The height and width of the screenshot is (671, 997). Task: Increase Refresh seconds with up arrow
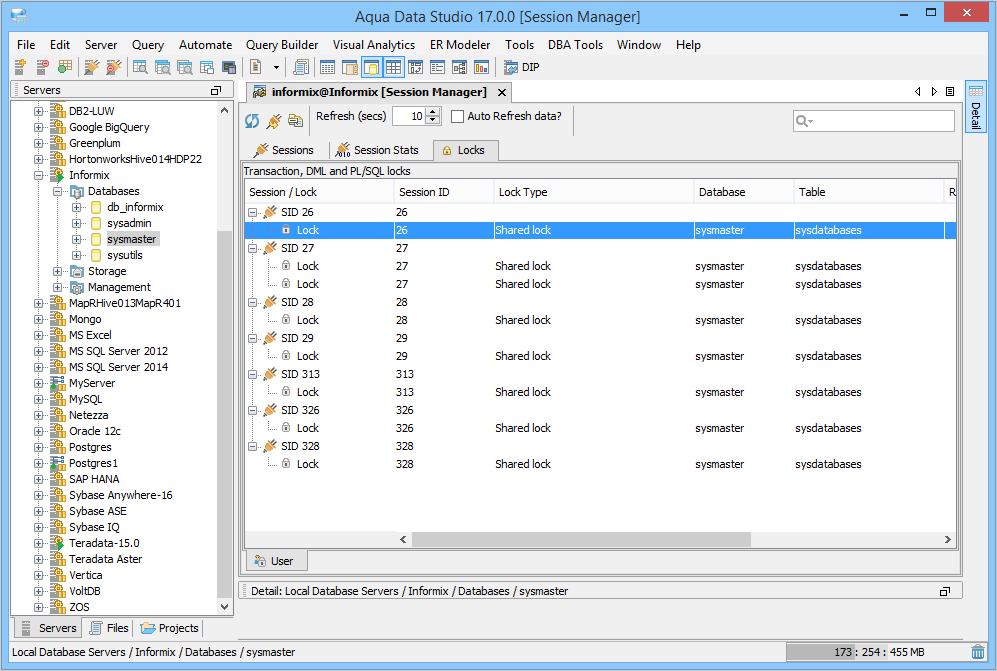coord(433,112)
